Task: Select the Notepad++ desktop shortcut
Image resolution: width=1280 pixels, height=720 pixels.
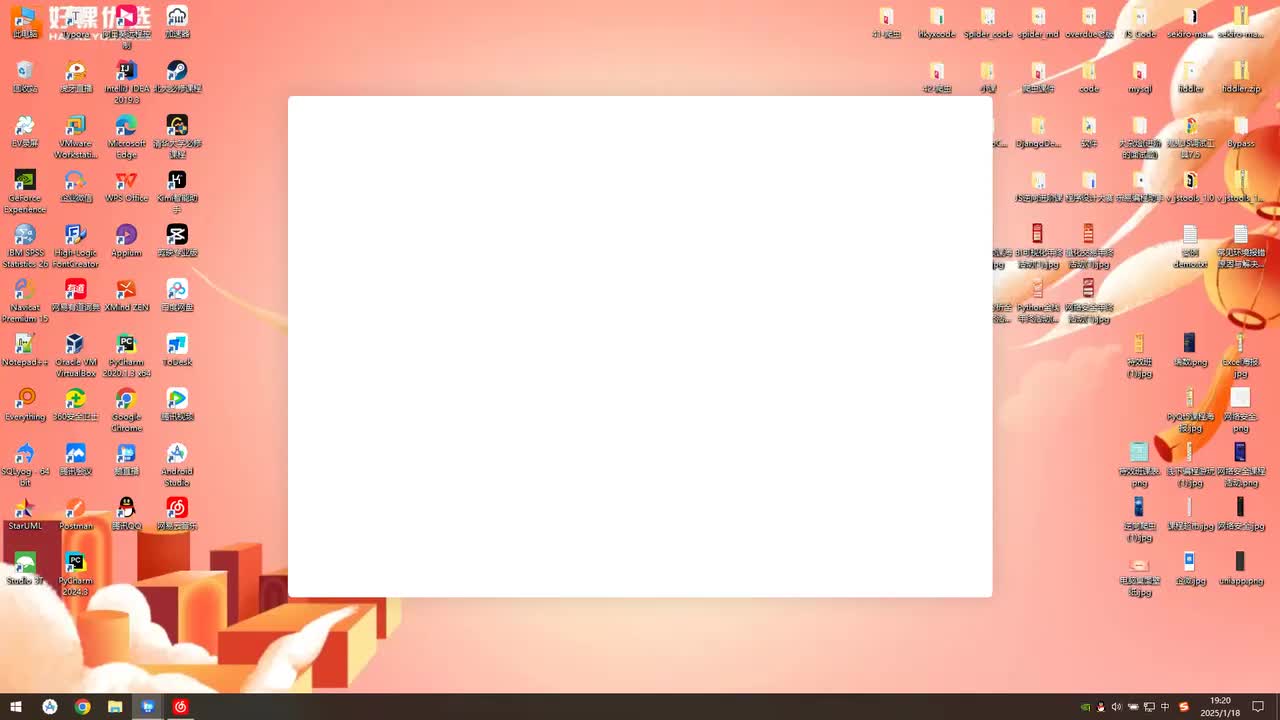Action: (x=25, y=350)
